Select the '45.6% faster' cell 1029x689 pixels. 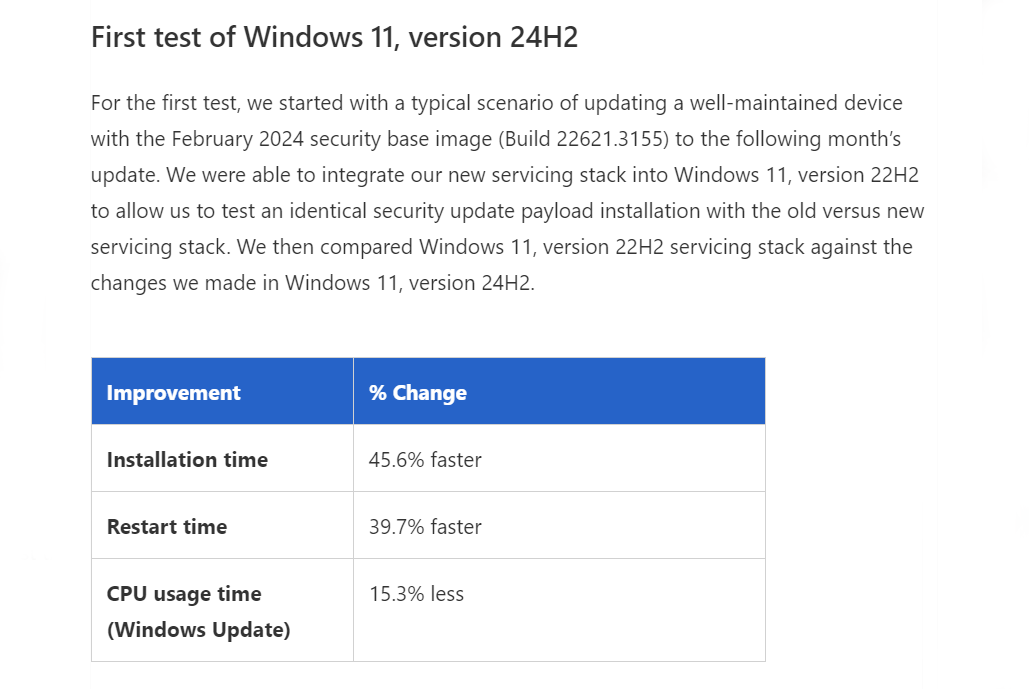tap(559, 459)
